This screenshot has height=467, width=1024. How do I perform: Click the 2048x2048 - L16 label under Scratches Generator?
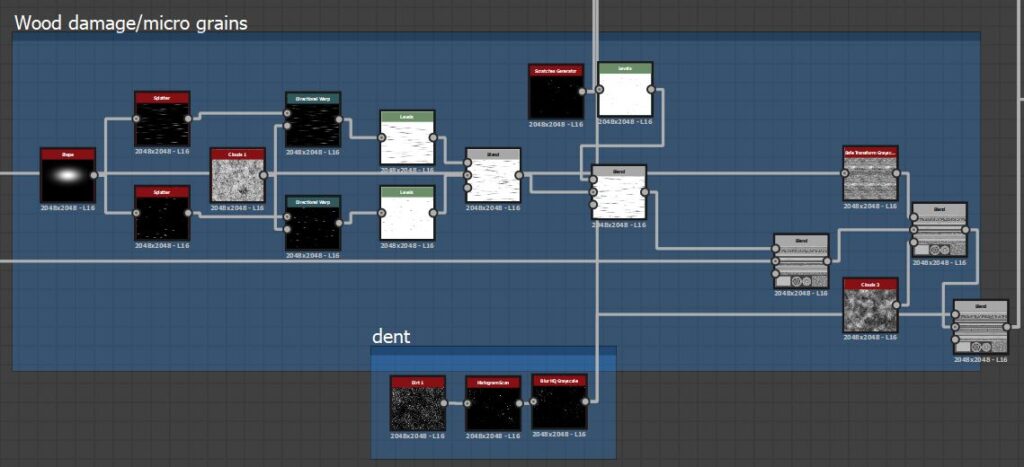(556, 124)
